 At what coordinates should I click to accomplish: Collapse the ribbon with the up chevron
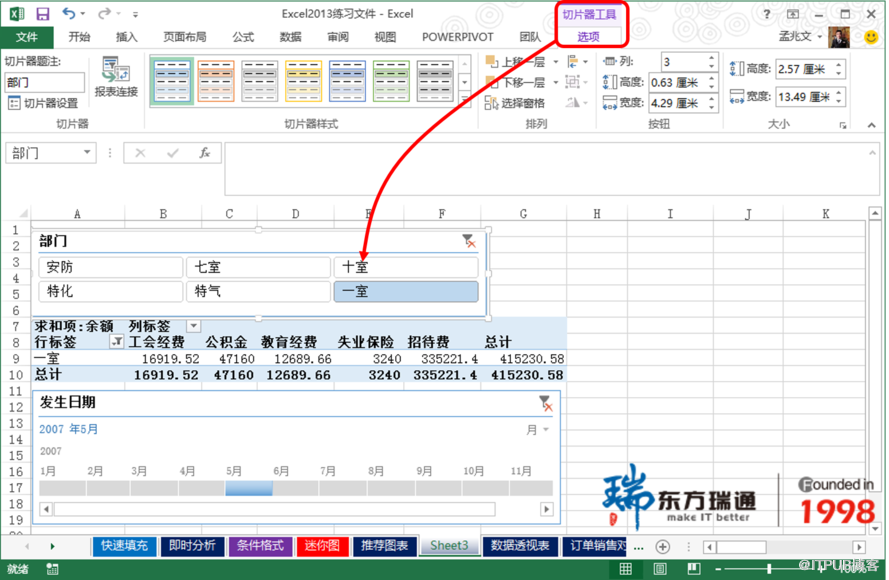tap(871, 125)
